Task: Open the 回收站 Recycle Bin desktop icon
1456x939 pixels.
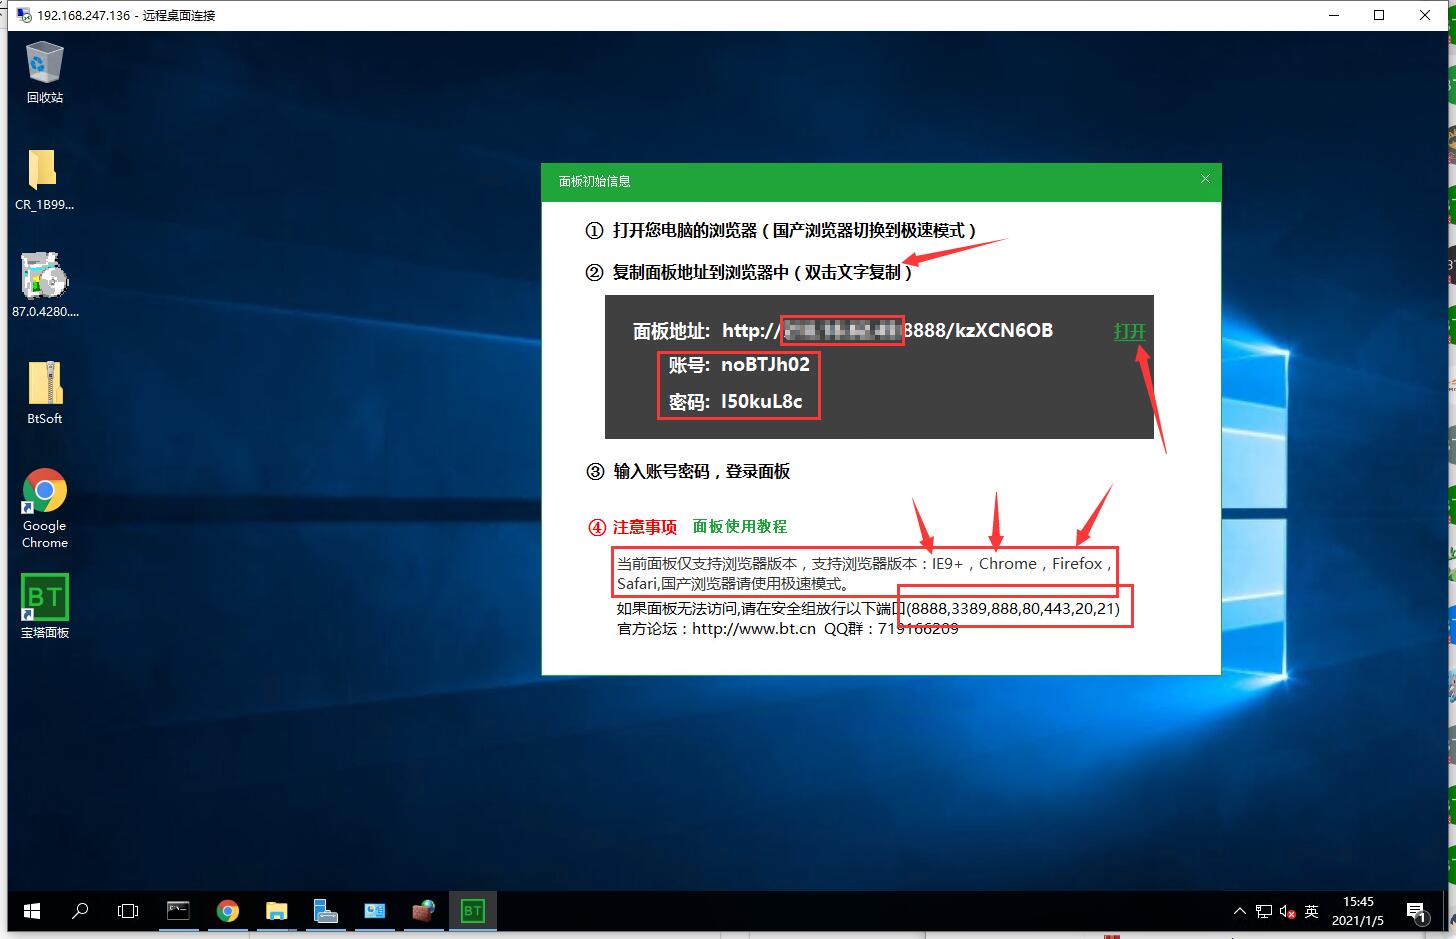Action: (x=44, y=72)
